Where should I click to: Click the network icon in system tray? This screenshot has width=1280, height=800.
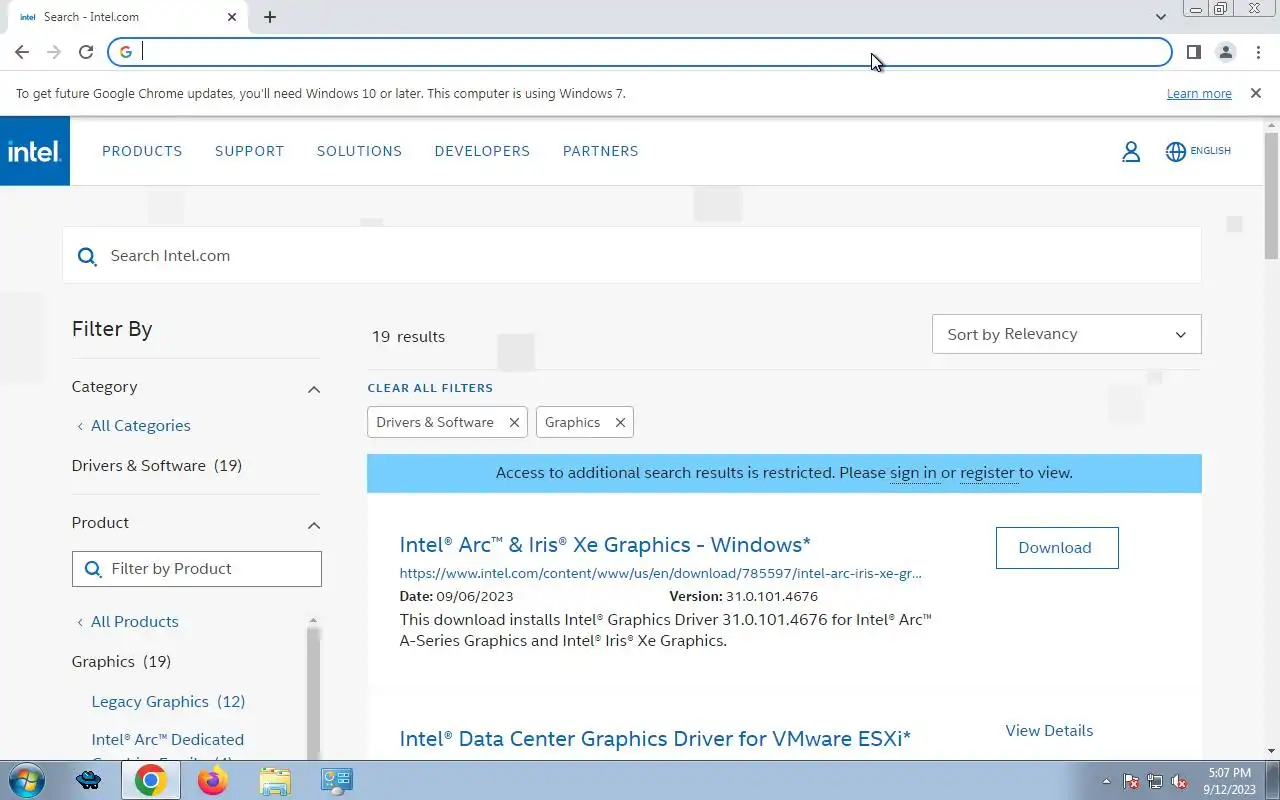coord(1155,781)
